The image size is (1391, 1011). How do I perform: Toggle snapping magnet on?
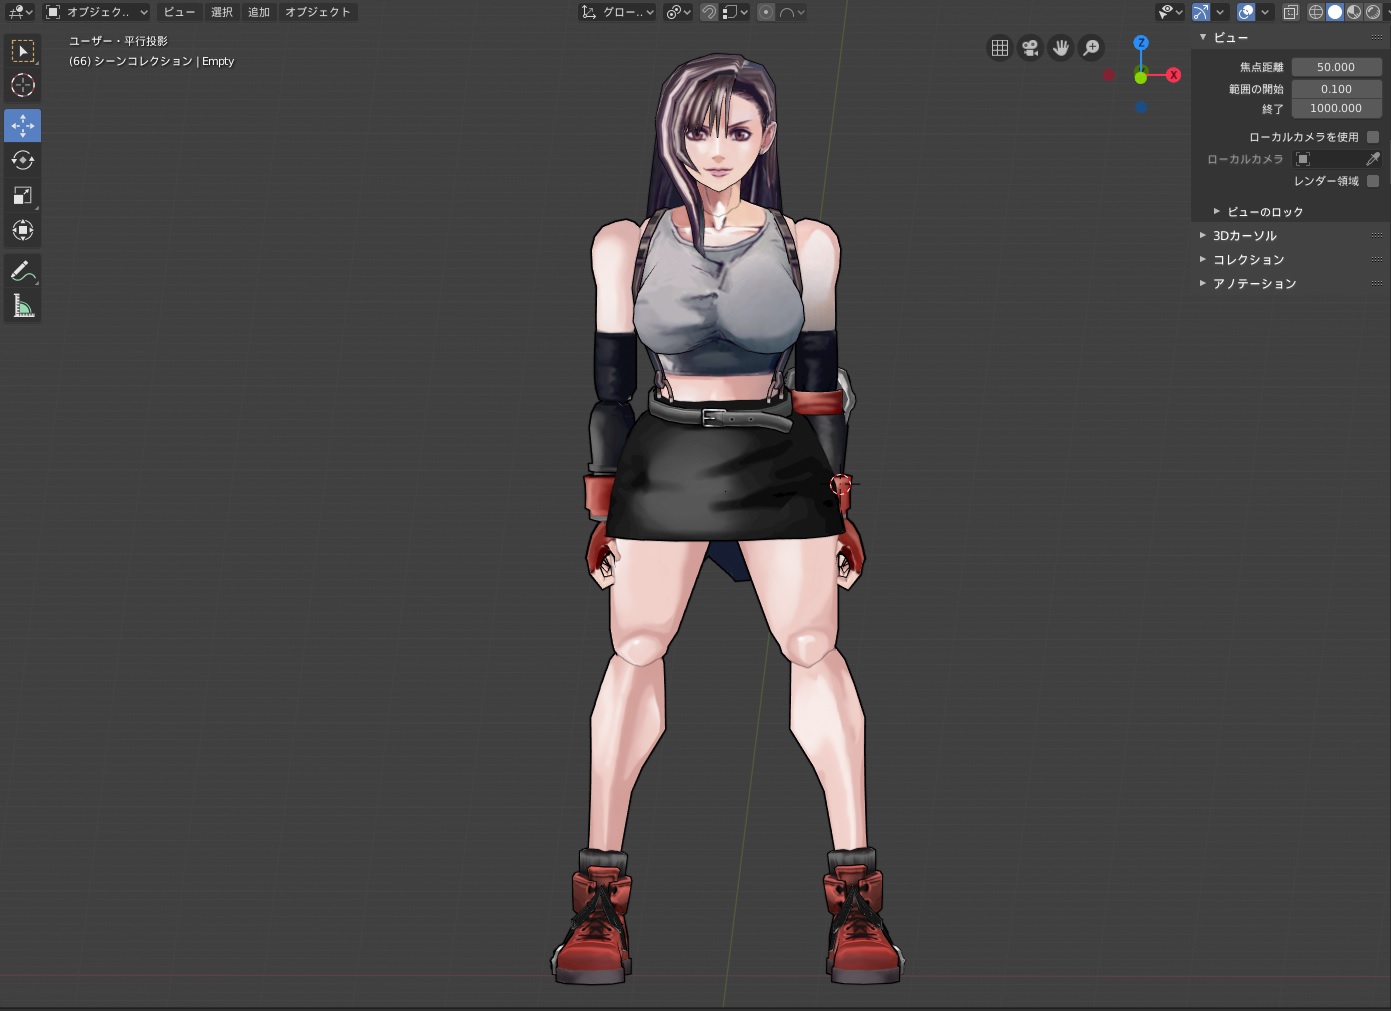709,12
